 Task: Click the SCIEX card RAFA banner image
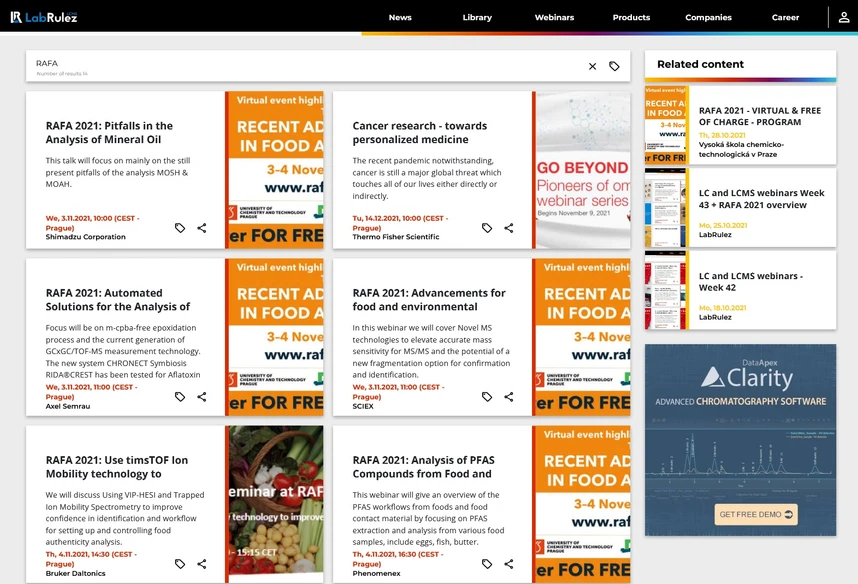581,337
